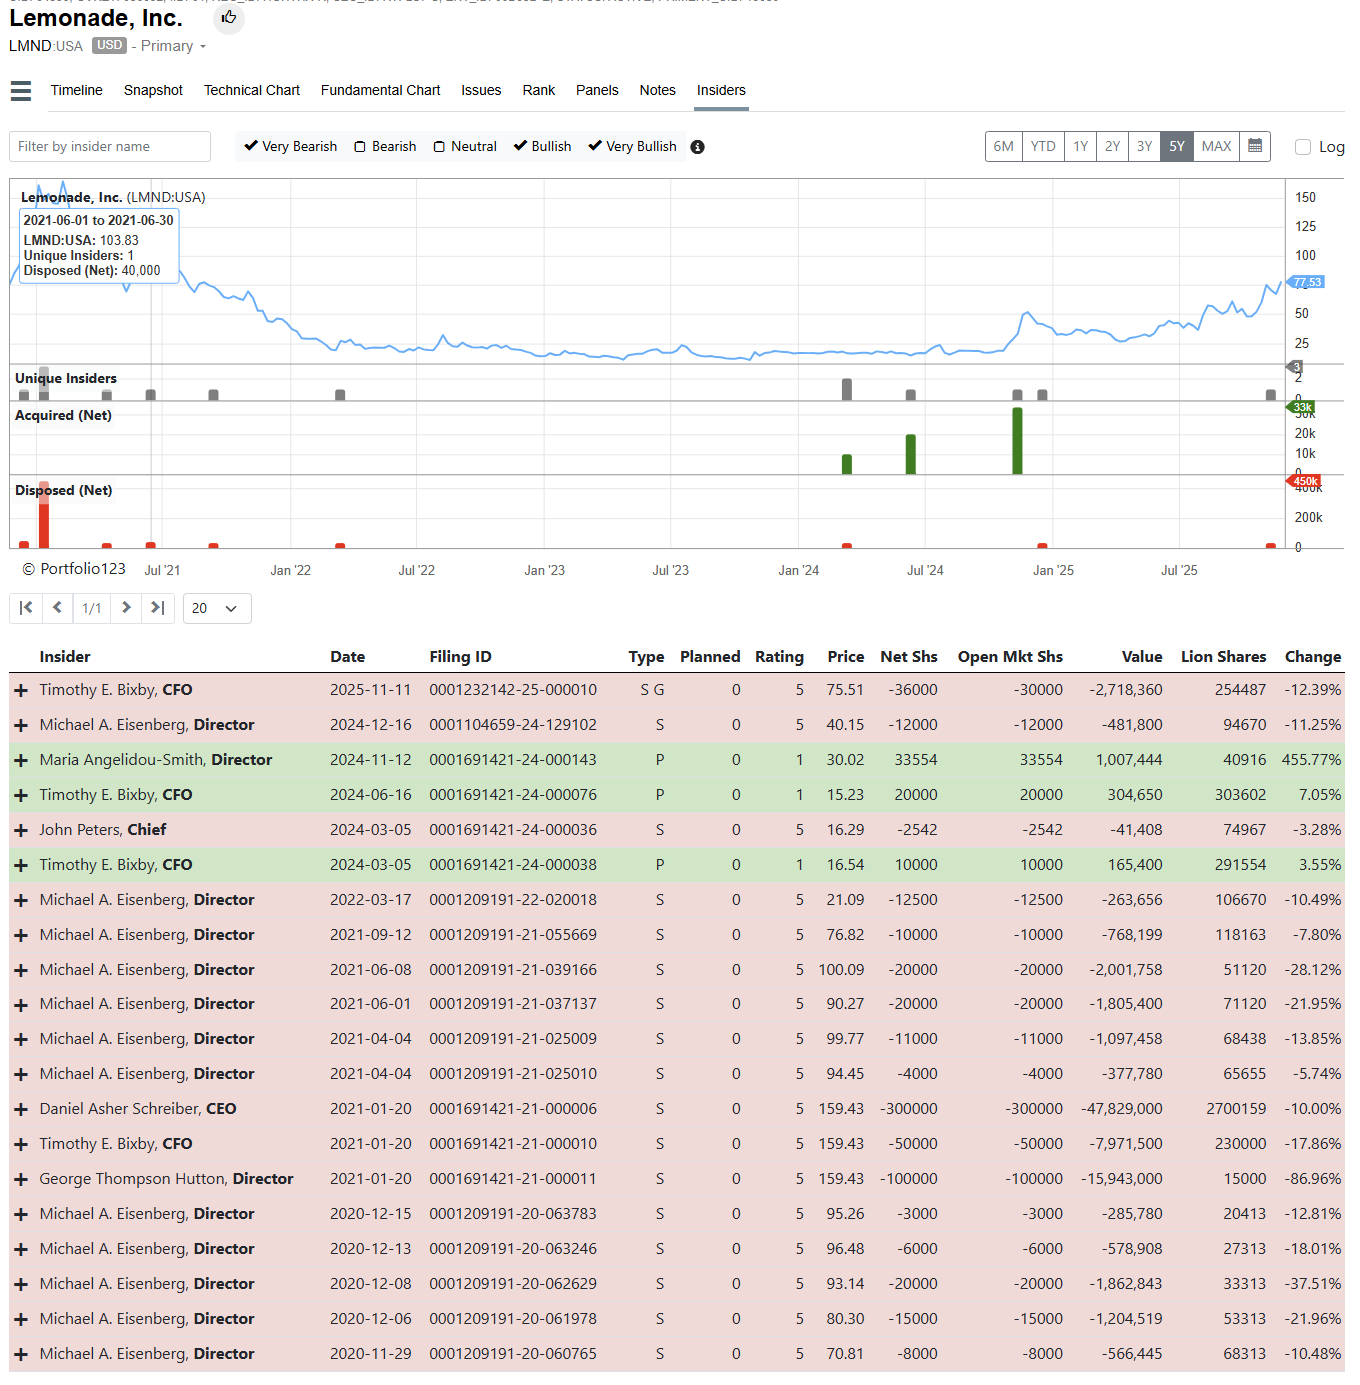Switch to the Snapshot tab
This screenshot has height=1385, width=1360.
coord(153,90)
